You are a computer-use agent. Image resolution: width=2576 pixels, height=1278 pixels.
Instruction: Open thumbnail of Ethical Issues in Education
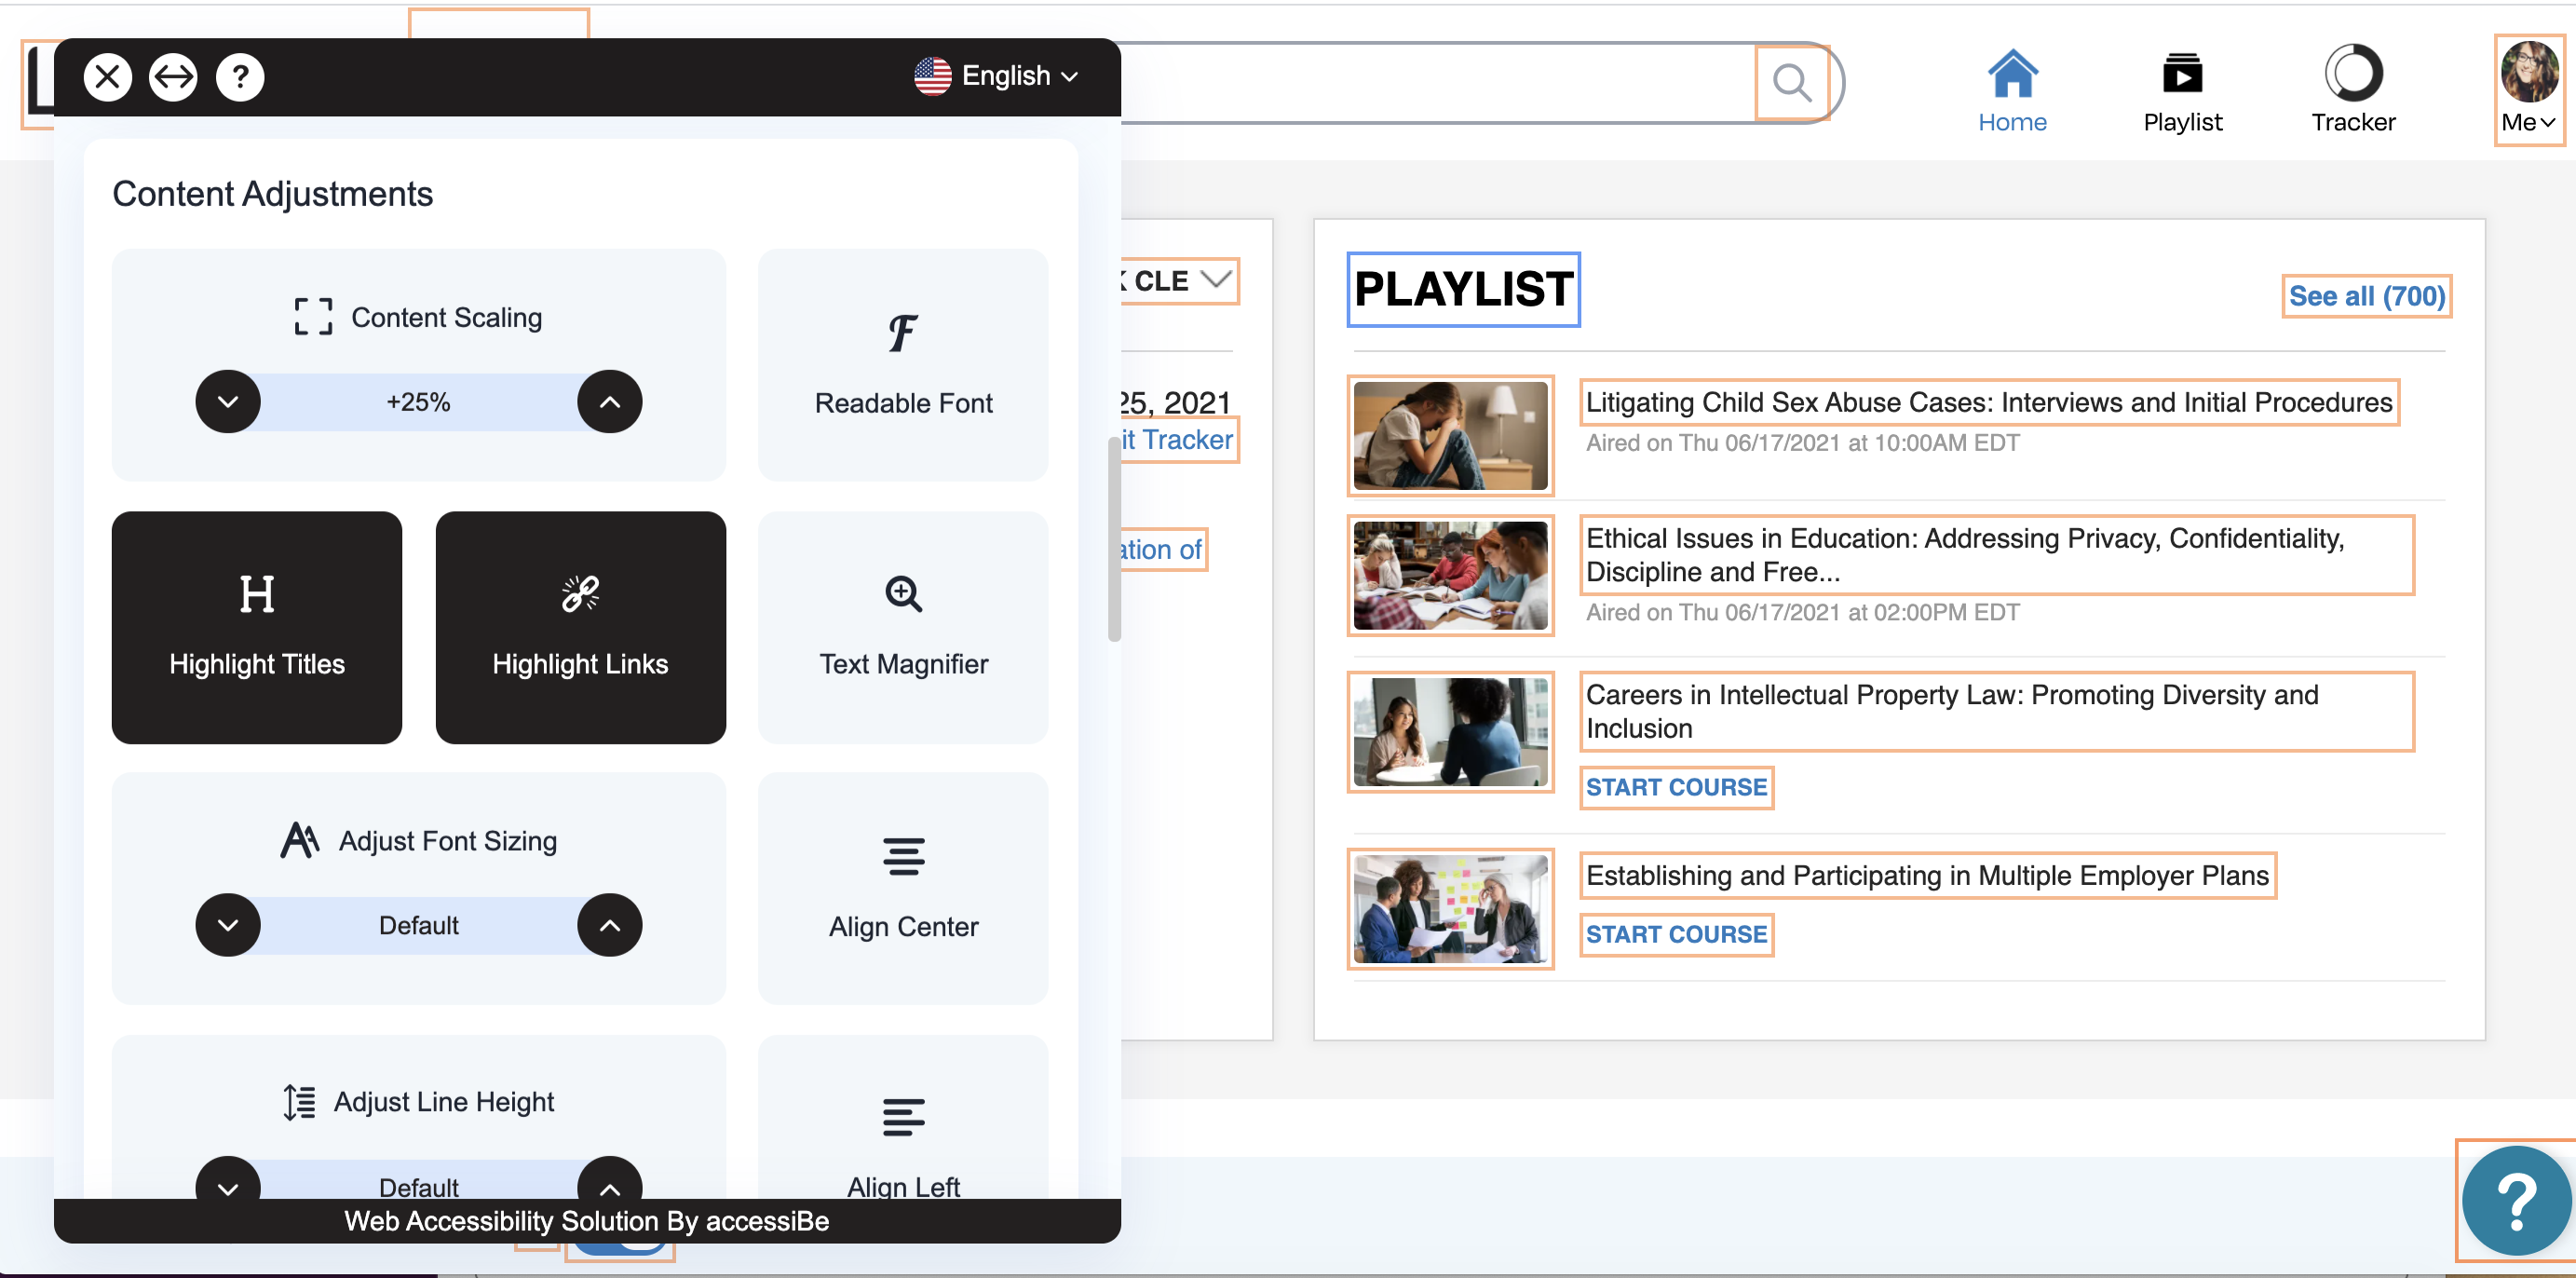(x=1450, y=575)
